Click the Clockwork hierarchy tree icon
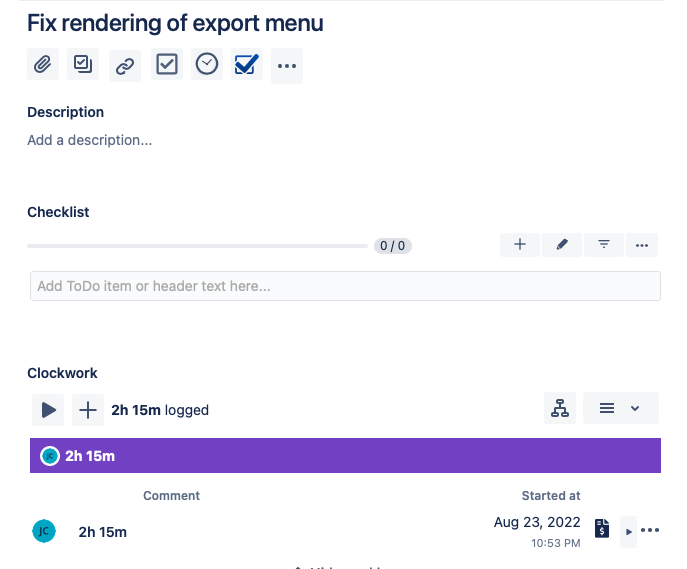Image resolution: width=687 pixels, height=569 pixels. click(x=560, y=408)
